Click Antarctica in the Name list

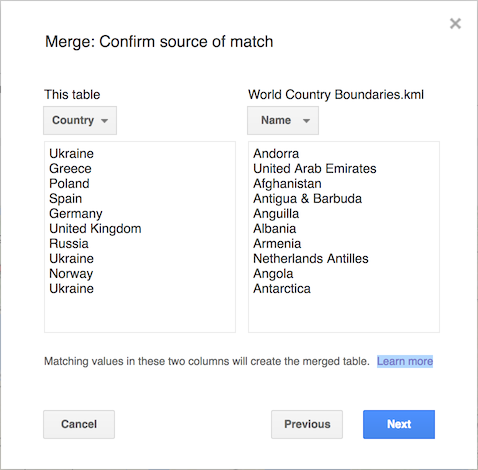(x=282, y=289)
